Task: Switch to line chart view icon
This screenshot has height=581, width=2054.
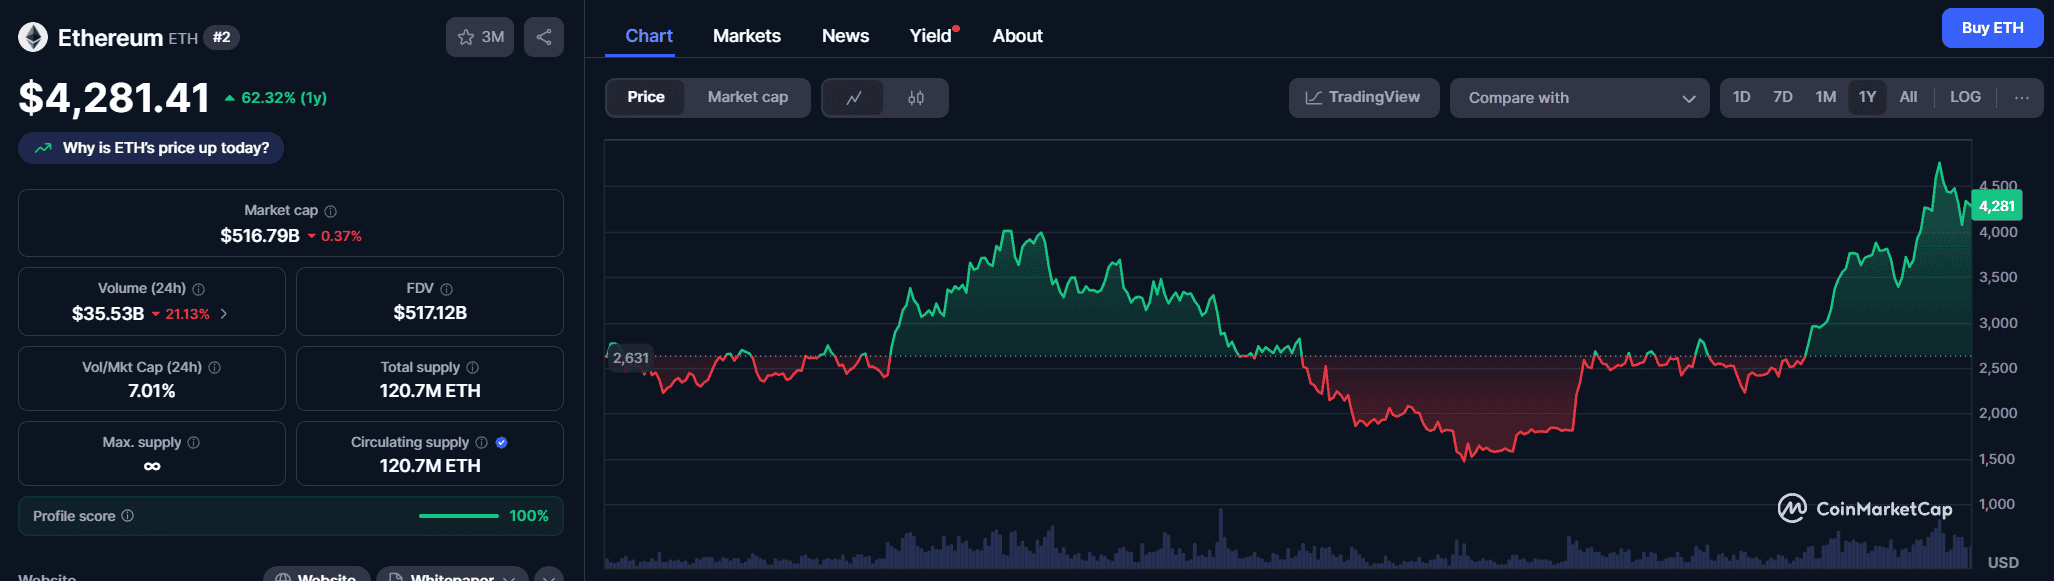Action: click(854, 98)
